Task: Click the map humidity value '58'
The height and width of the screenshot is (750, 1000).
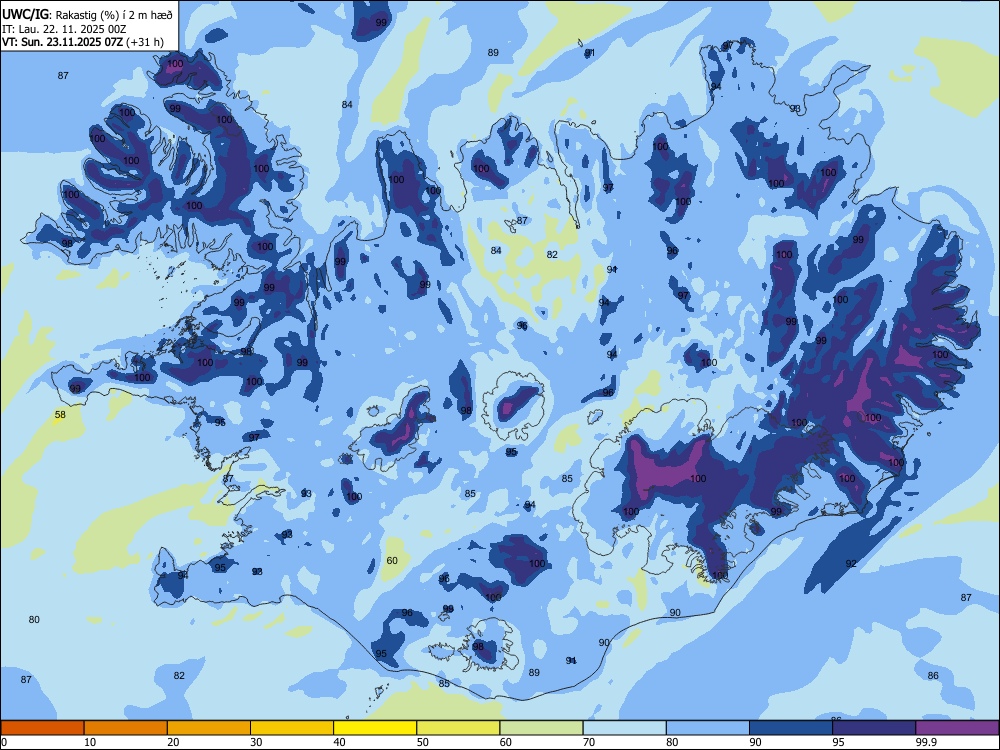Action: coord(60,415)
